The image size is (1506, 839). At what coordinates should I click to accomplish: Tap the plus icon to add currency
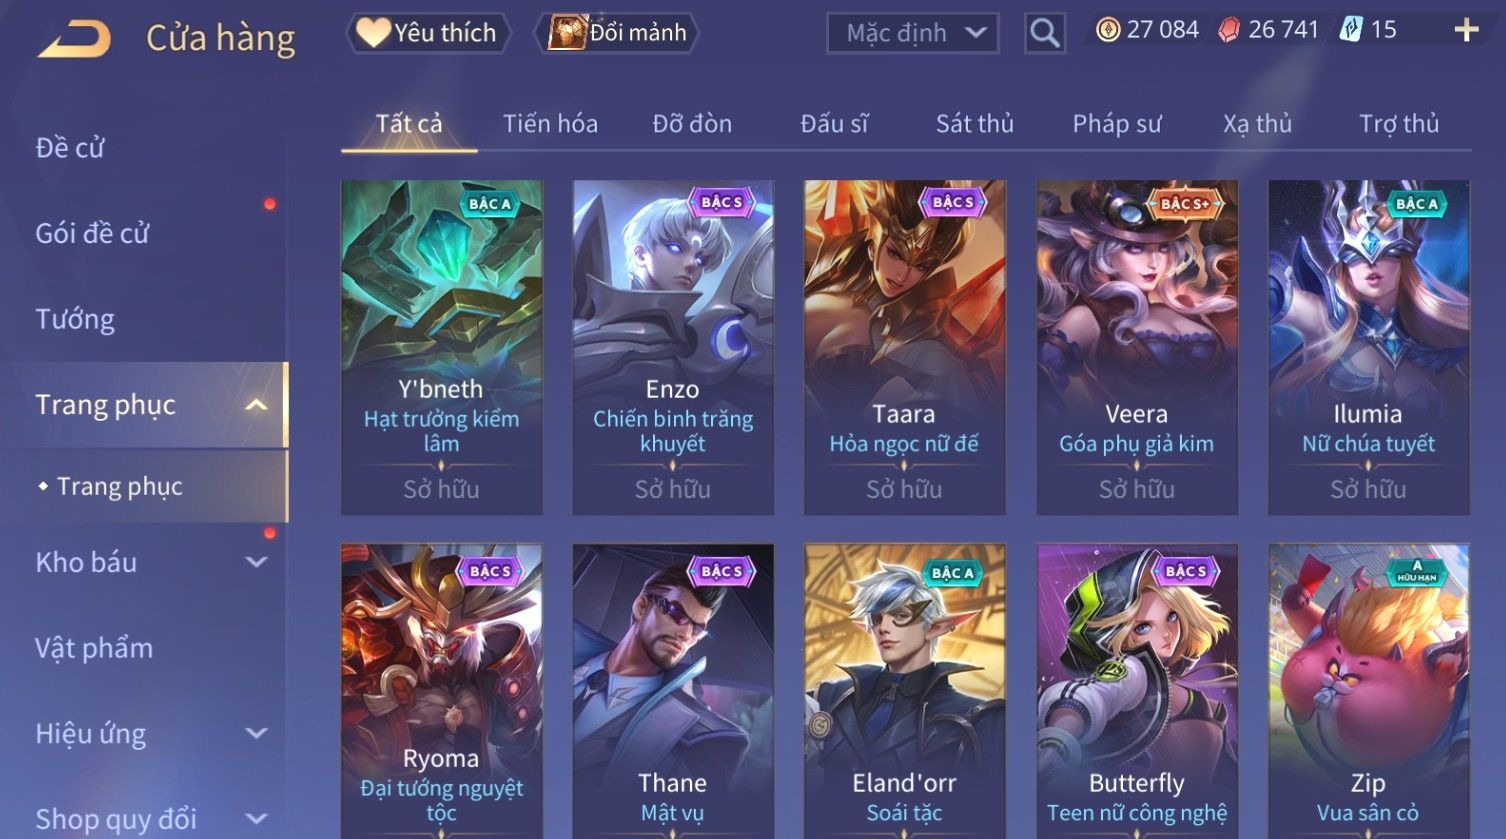tap(1466, 30)
